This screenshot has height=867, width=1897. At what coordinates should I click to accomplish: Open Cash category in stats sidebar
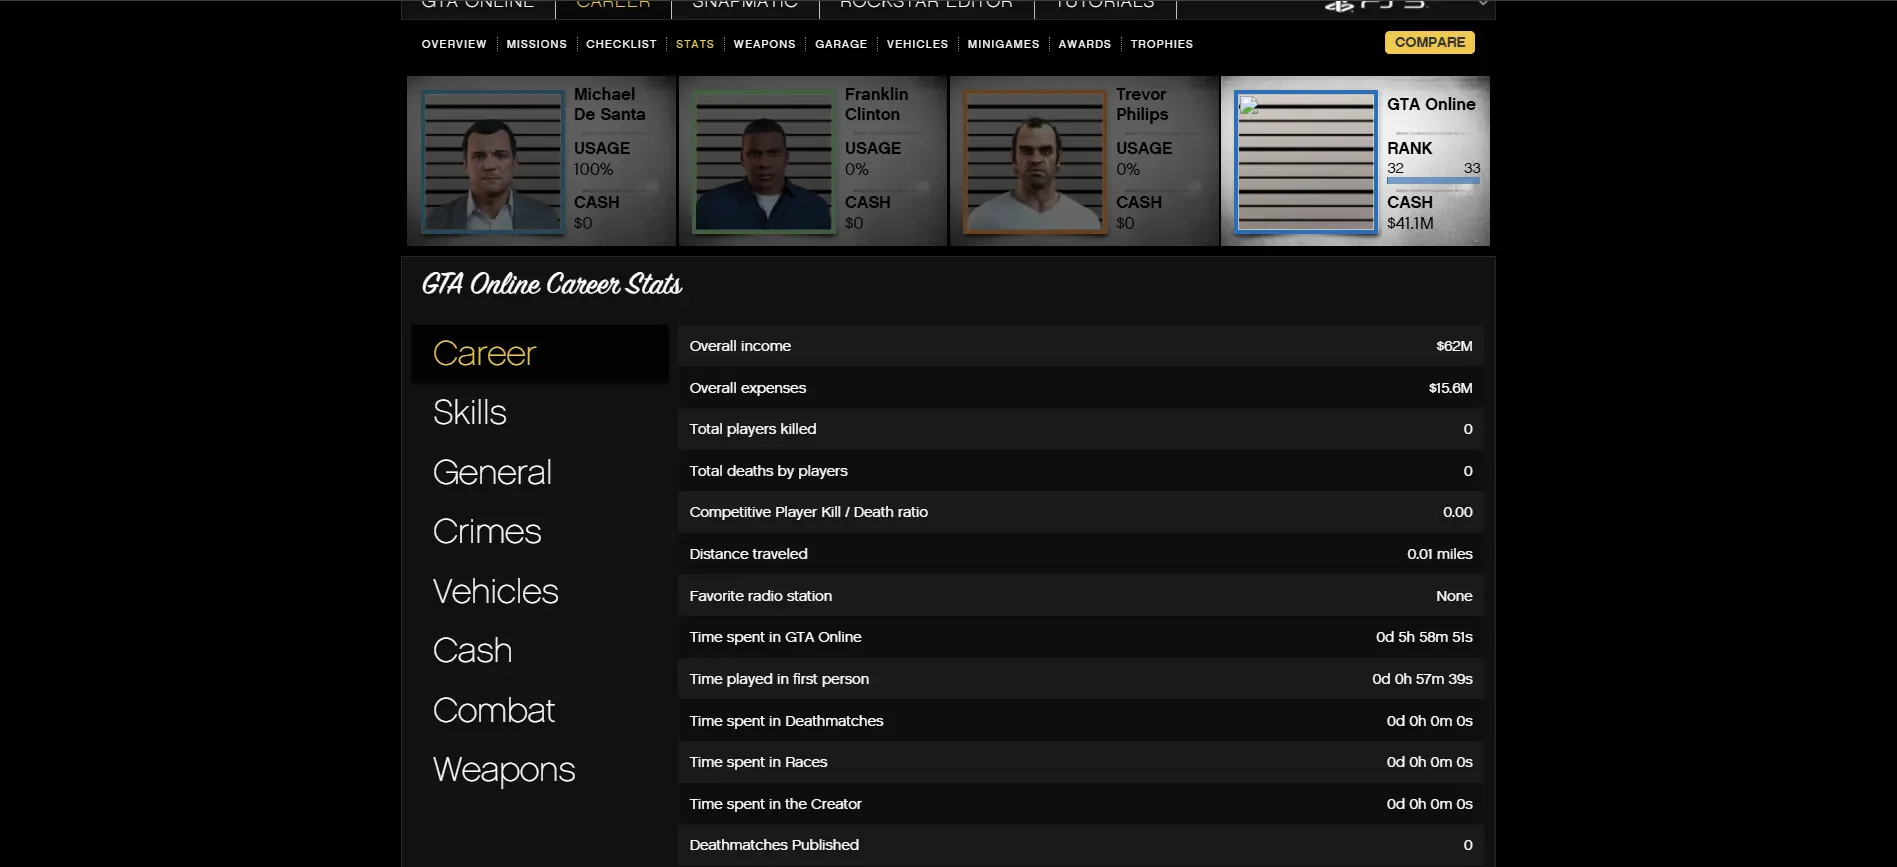pyautogui.click(x=472, y=651)
